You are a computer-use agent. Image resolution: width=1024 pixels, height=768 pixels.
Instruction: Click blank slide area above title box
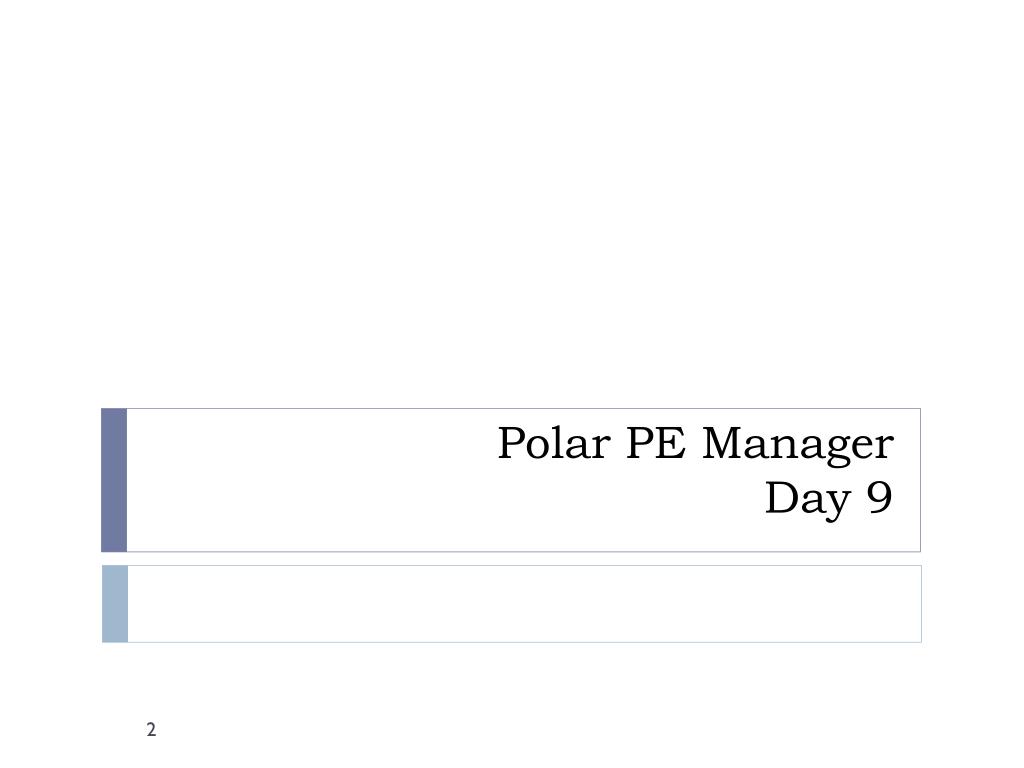511,204
